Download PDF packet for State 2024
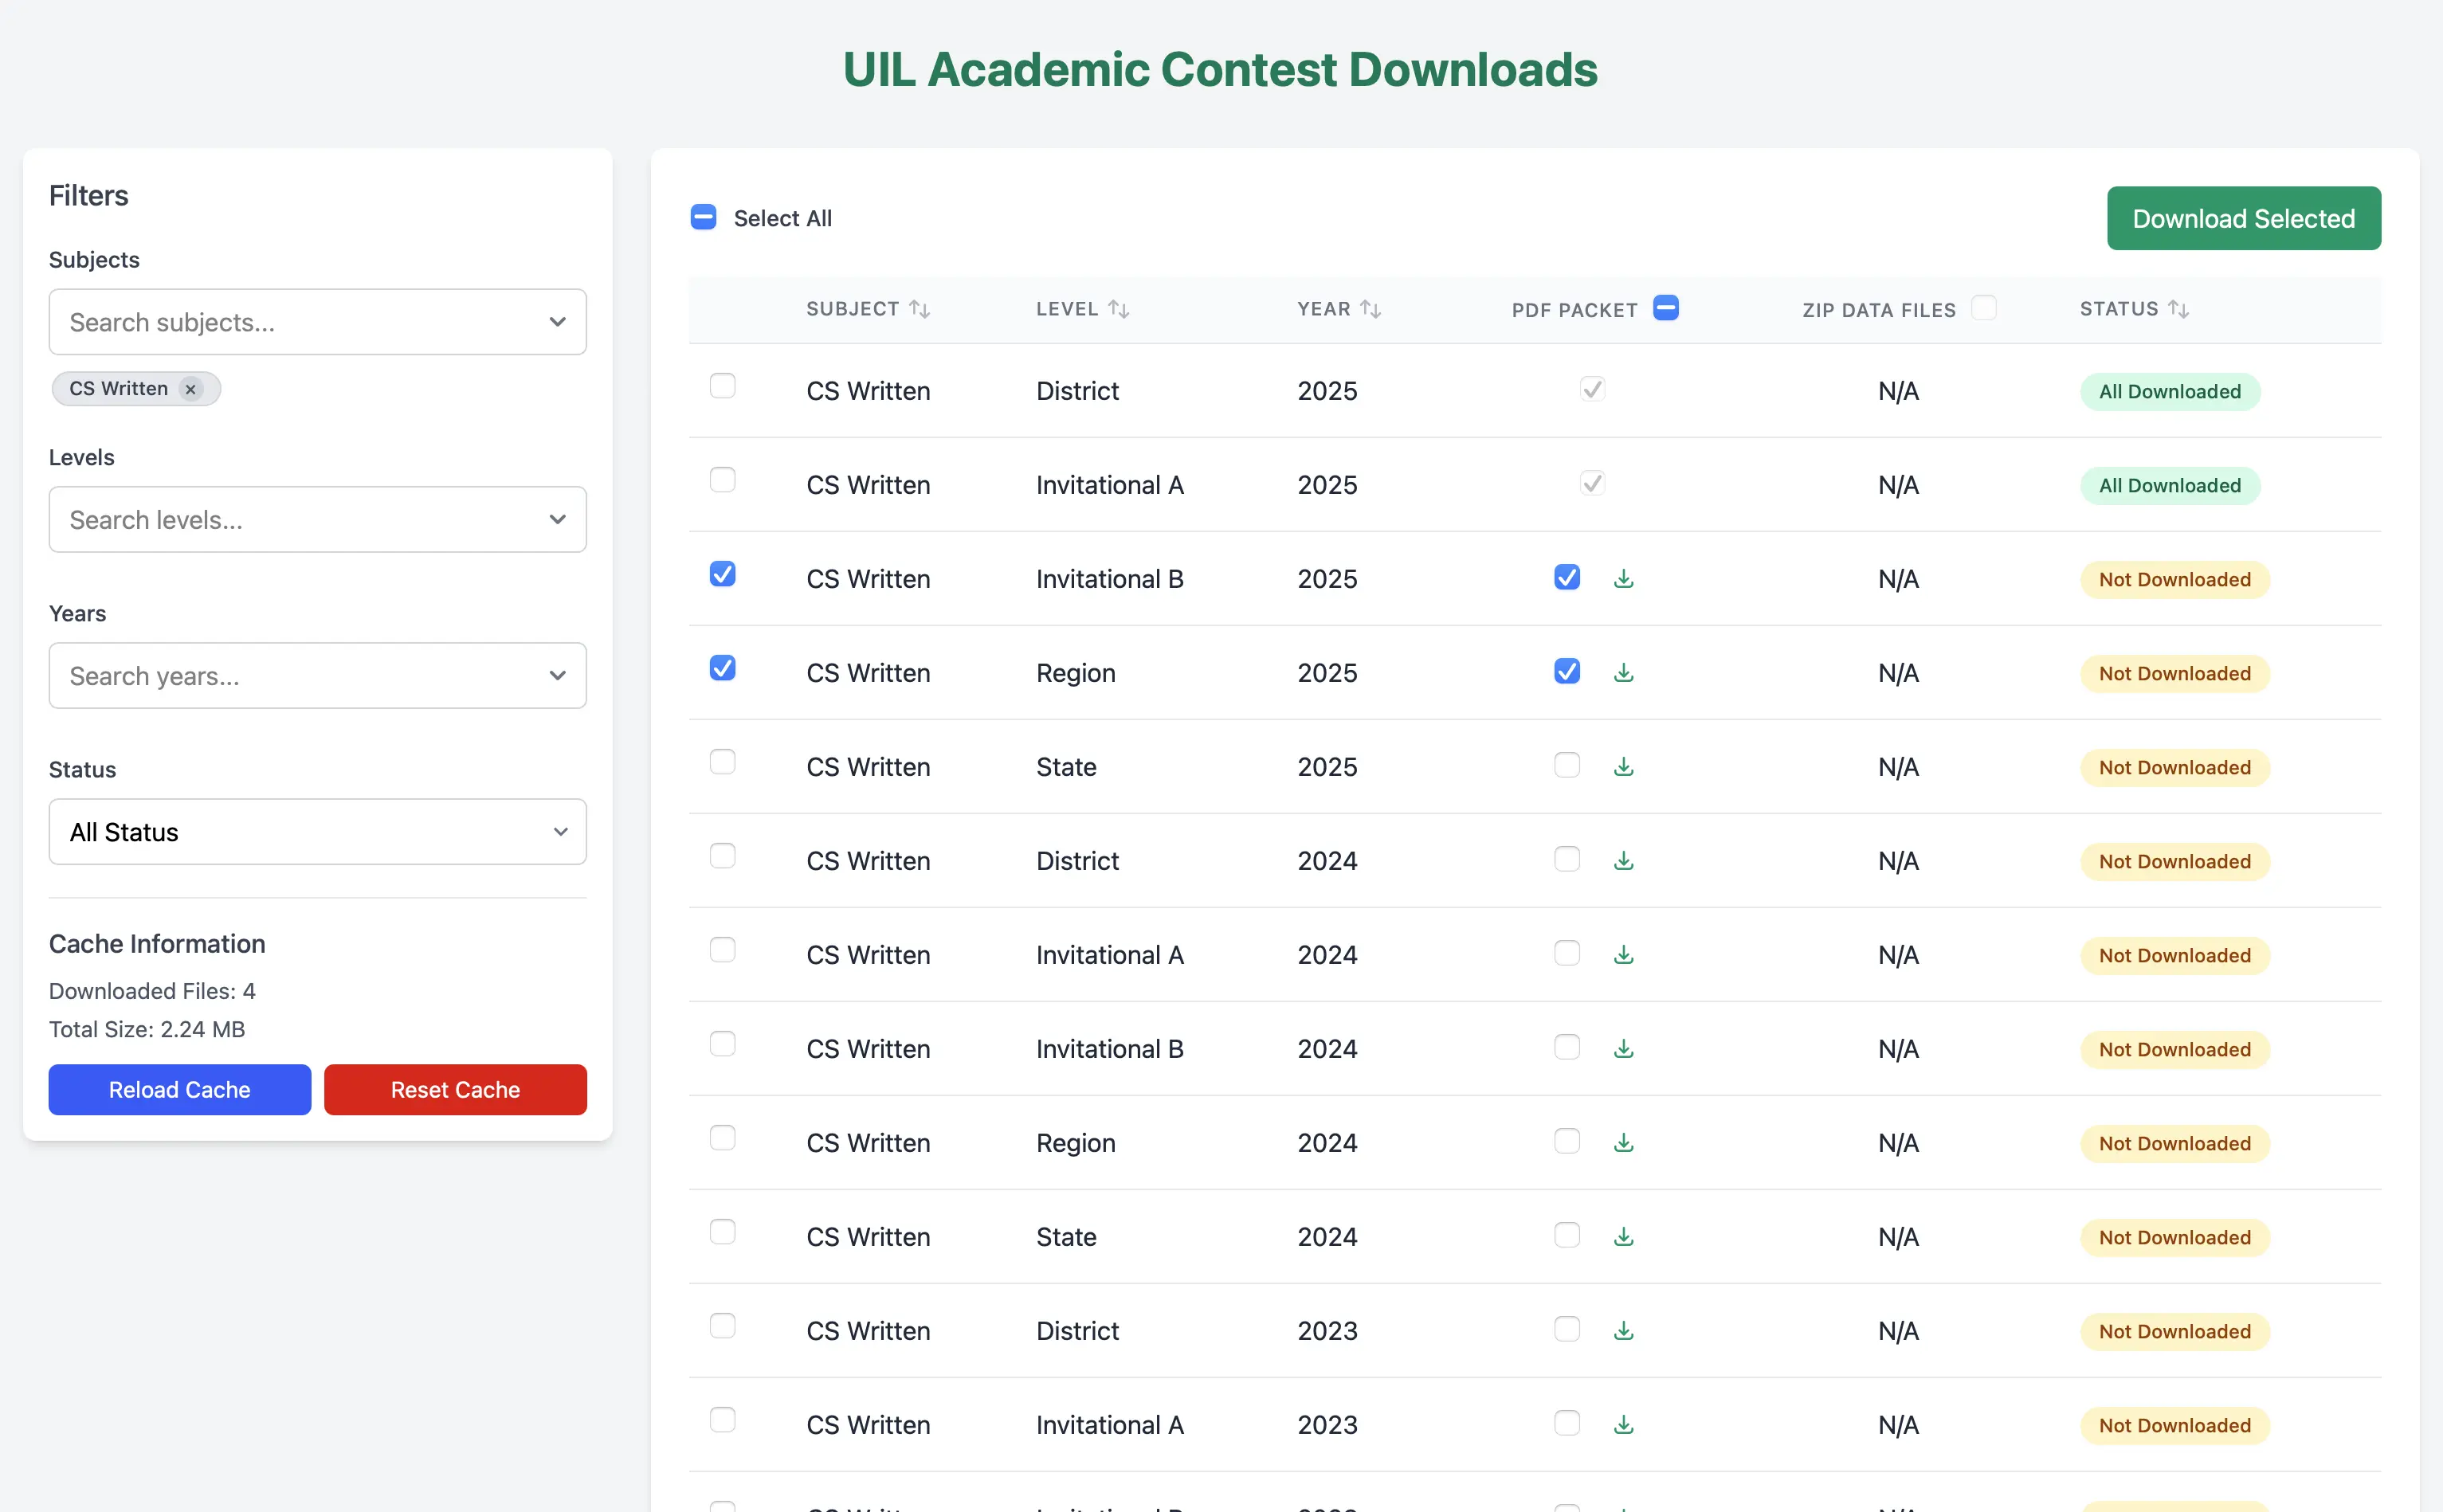The image size is (2443, 1512). (x=1623, y=1236)
